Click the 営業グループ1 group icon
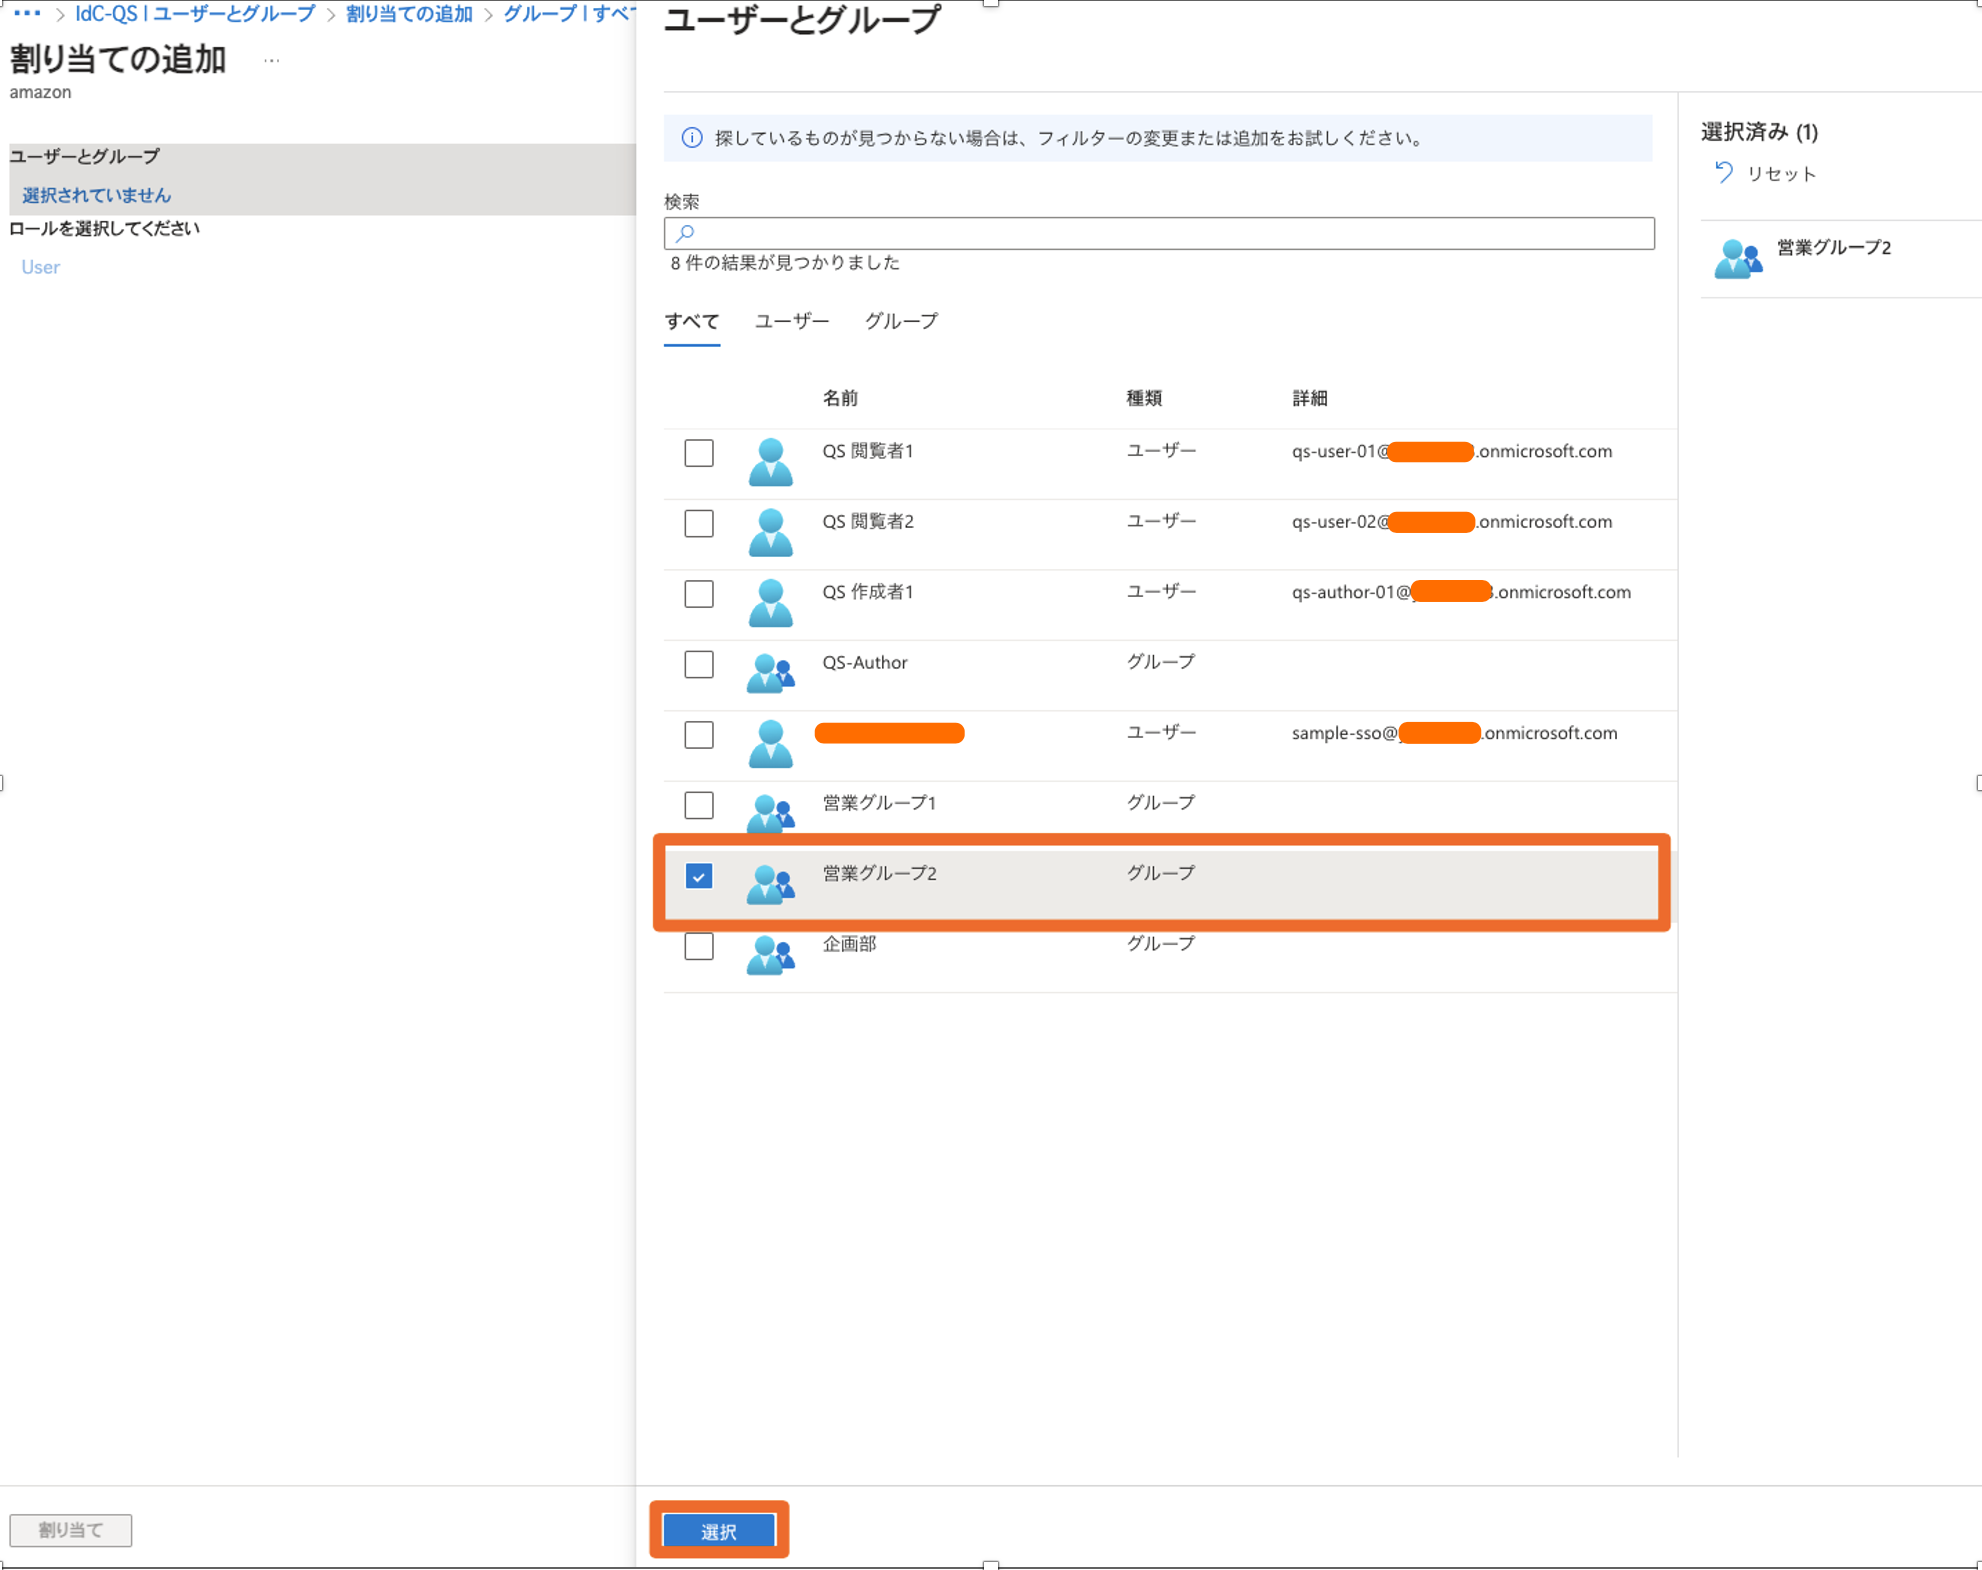This screenshot has width=1982, height=1570. click(770, 813)
